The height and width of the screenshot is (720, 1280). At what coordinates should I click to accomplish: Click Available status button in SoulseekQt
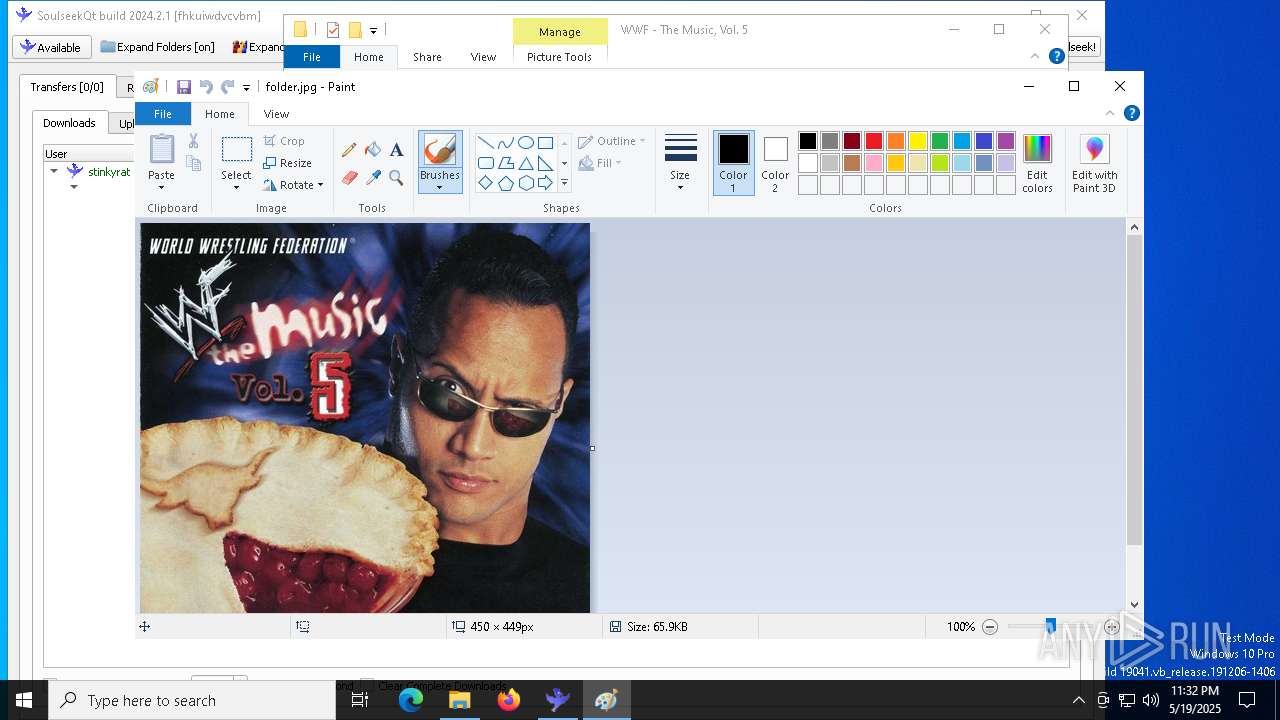pyautogui.click(x=51, y=47)
